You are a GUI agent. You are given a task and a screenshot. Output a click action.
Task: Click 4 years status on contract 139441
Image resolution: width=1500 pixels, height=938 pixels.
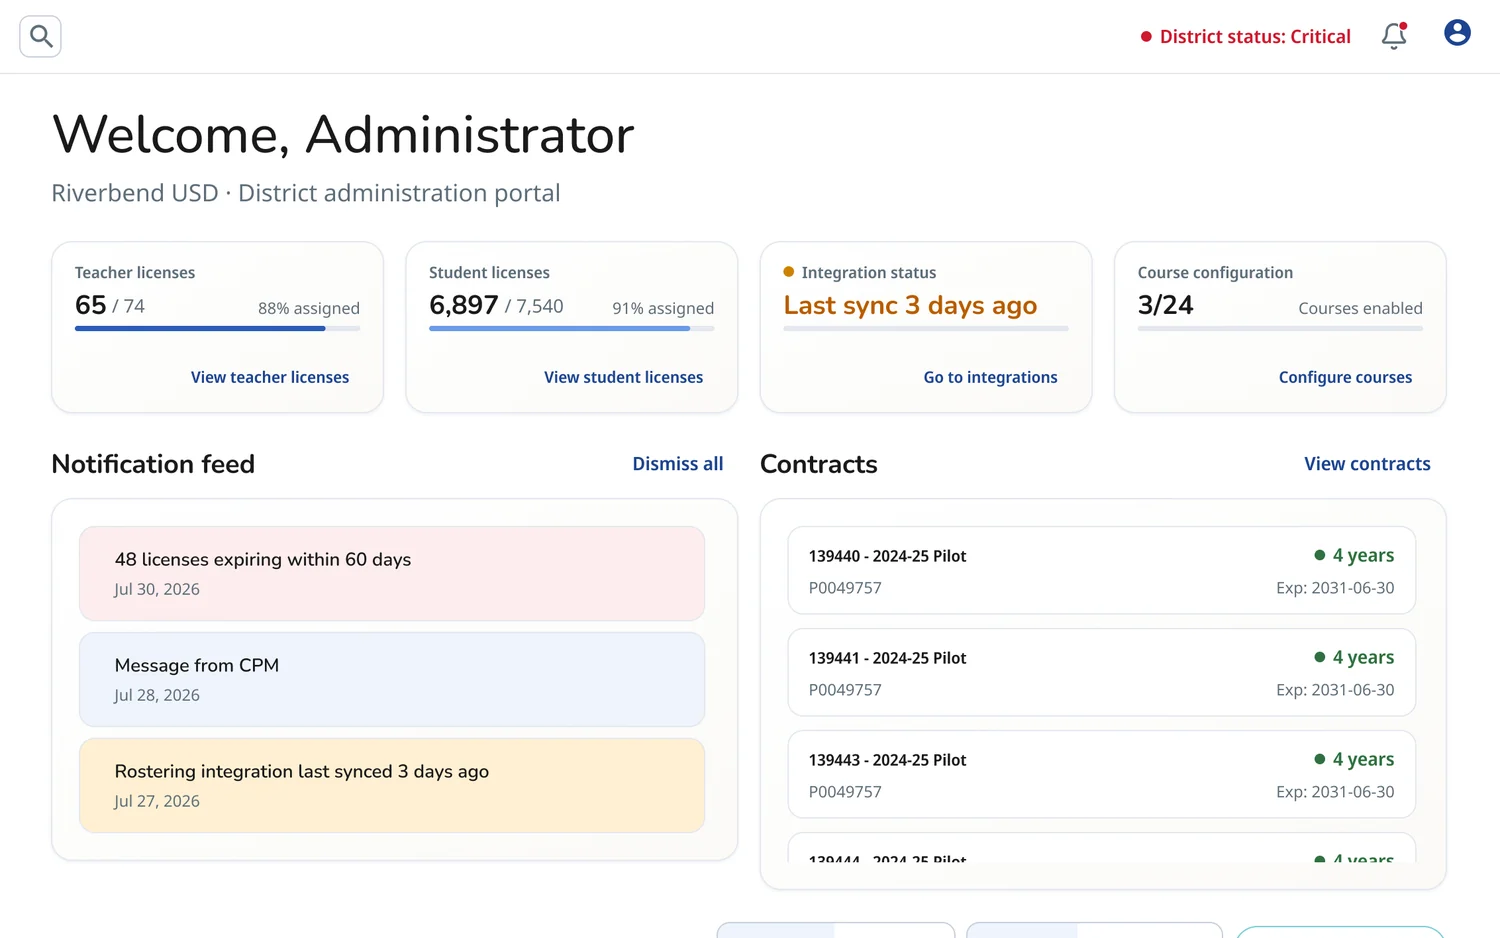coord(1354,657)
